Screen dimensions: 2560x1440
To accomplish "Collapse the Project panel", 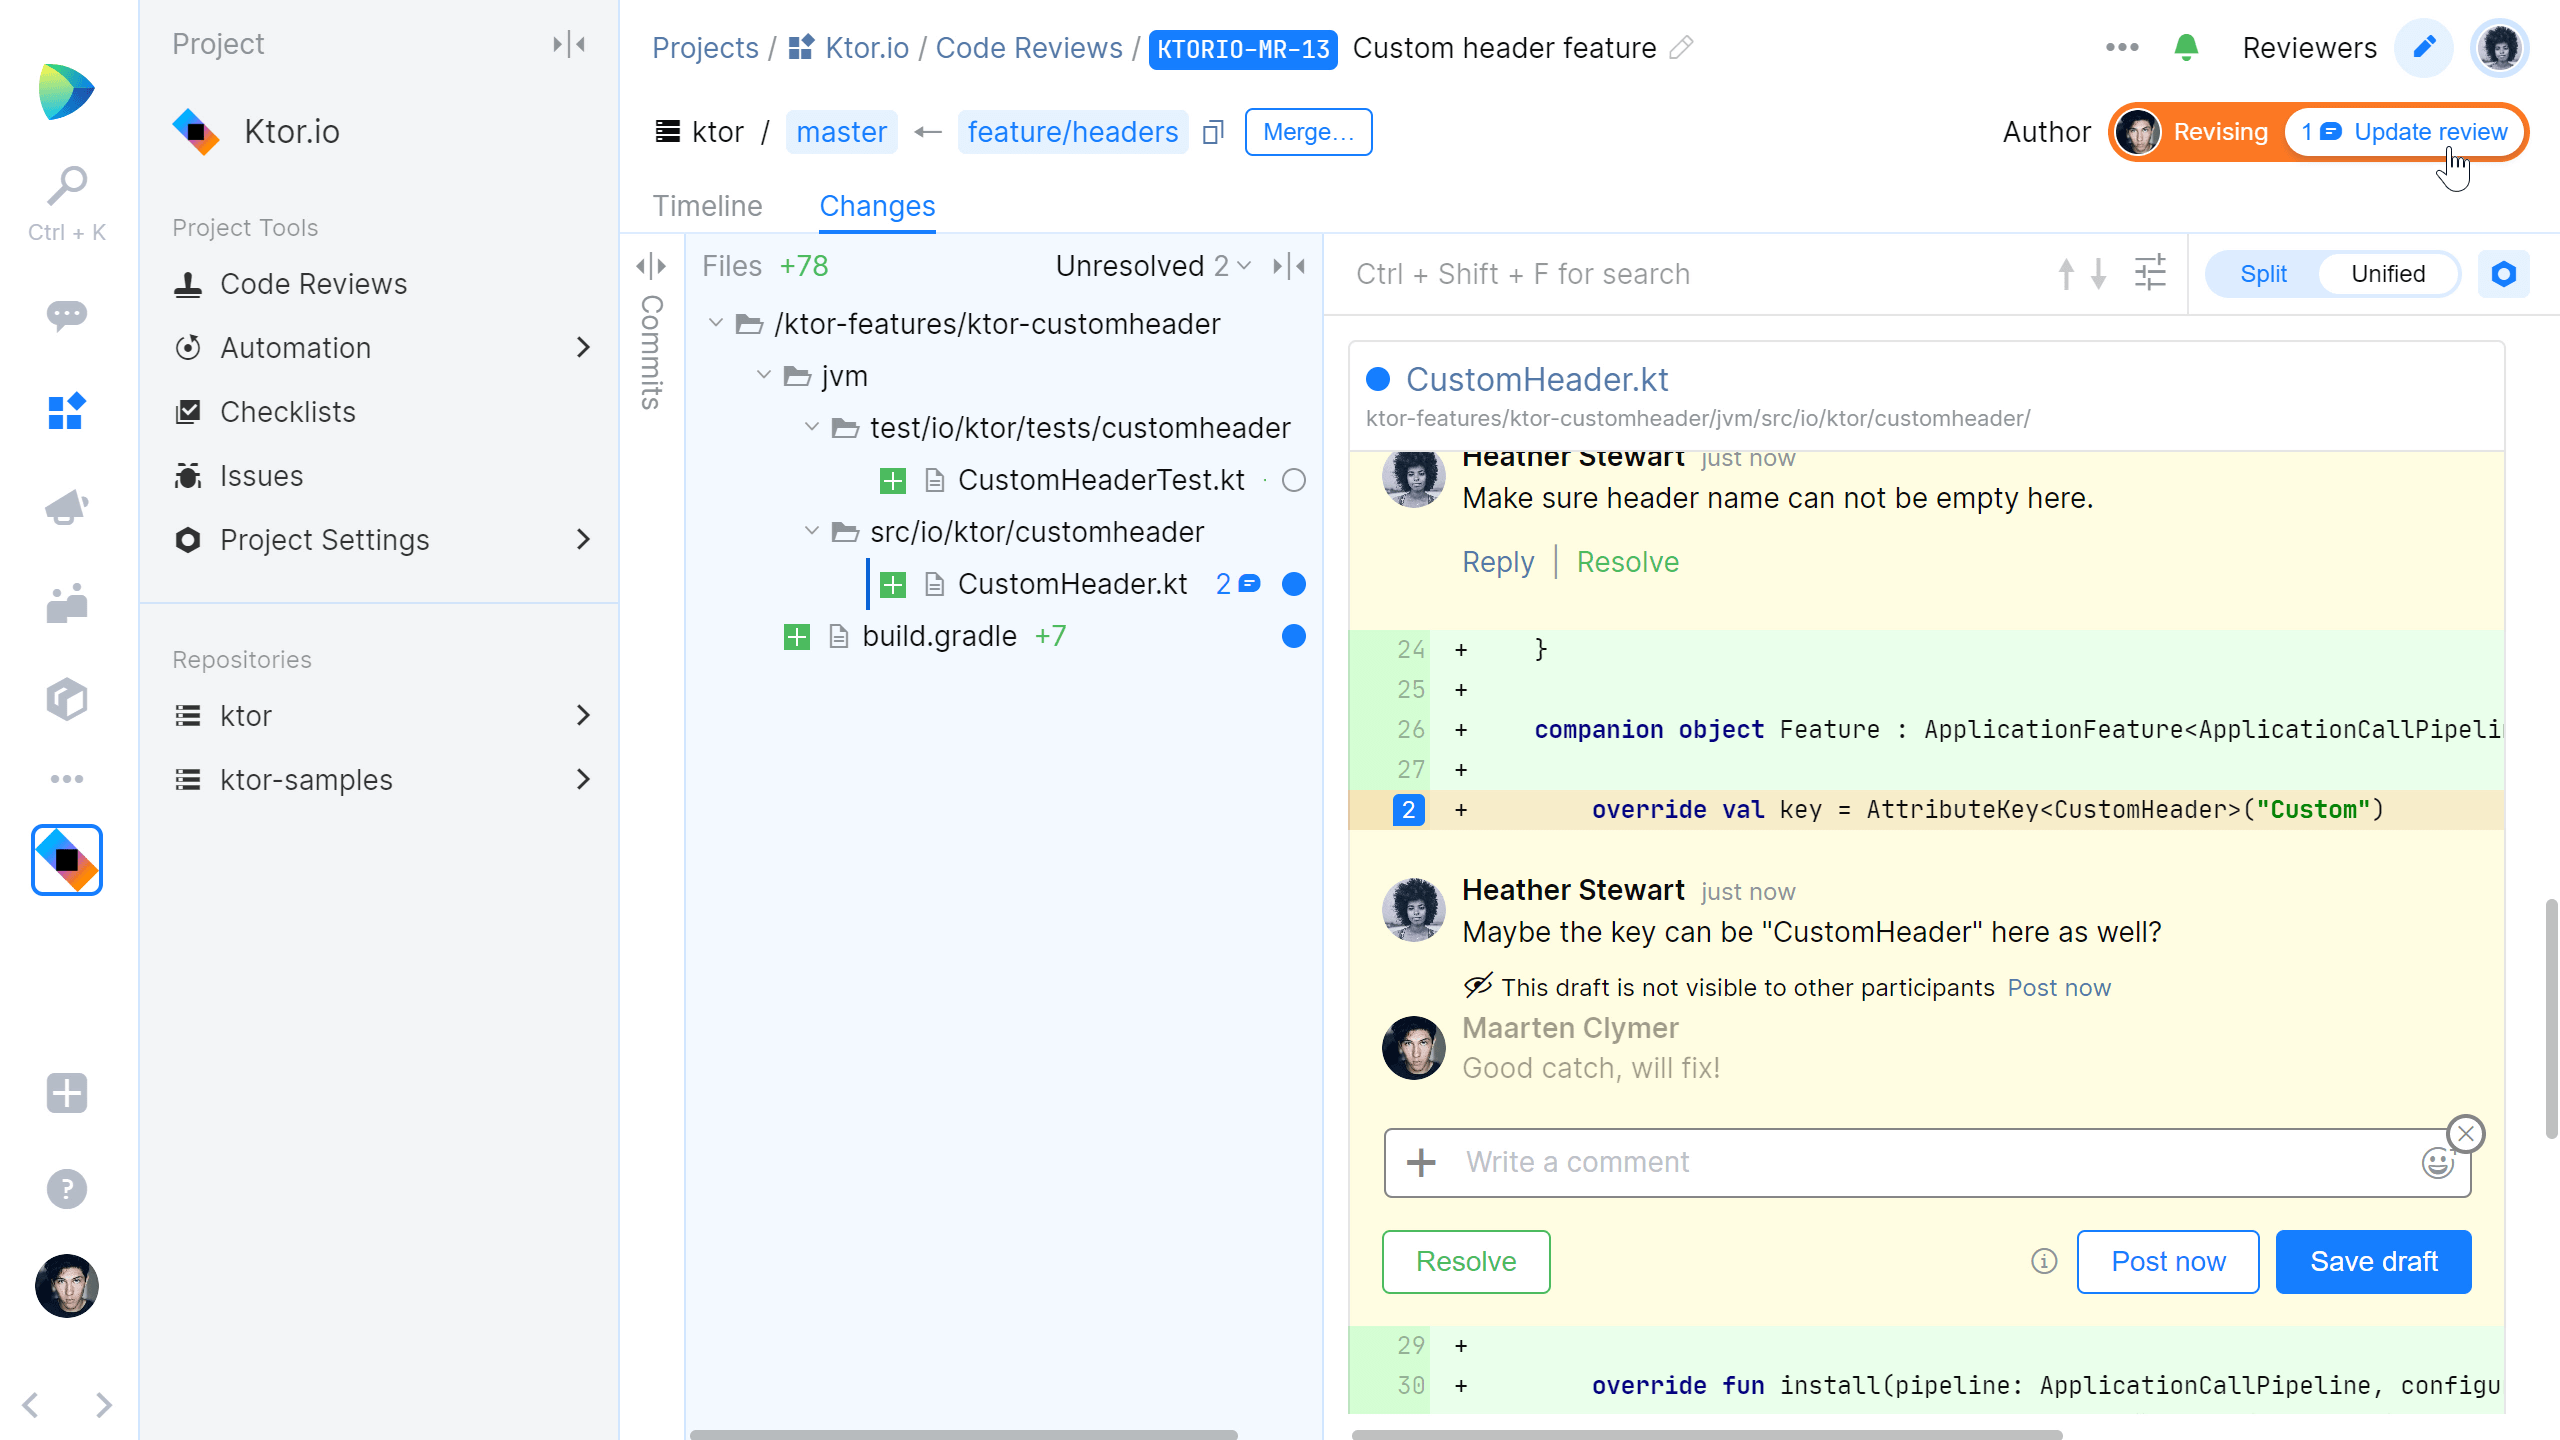I will [569, 44].
